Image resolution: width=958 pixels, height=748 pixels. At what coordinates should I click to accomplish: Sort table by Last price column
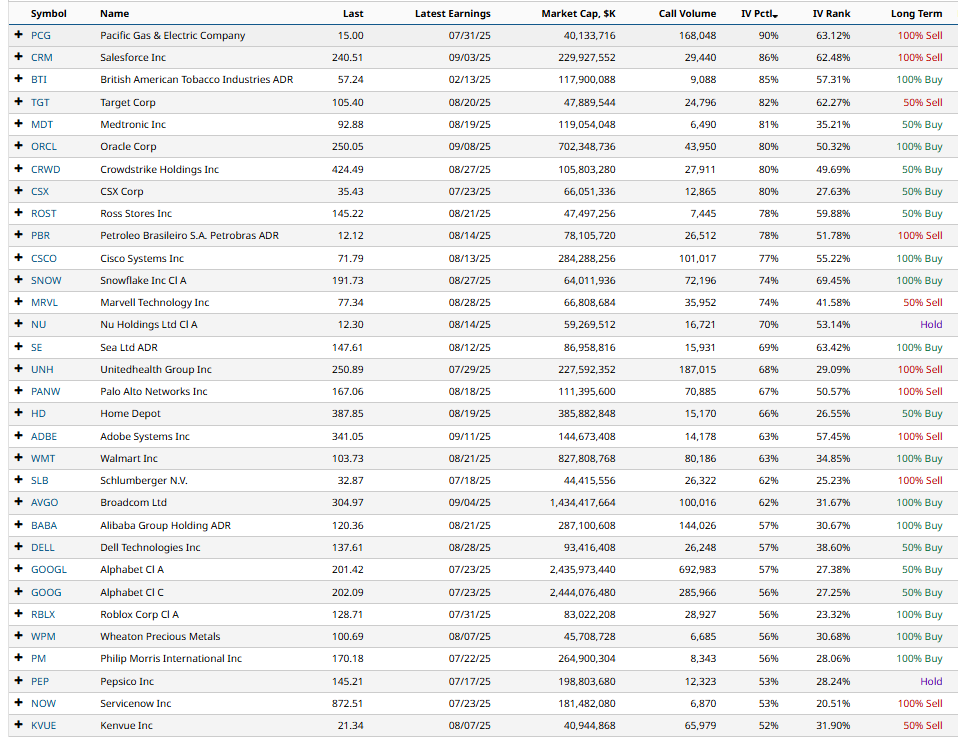353,13
